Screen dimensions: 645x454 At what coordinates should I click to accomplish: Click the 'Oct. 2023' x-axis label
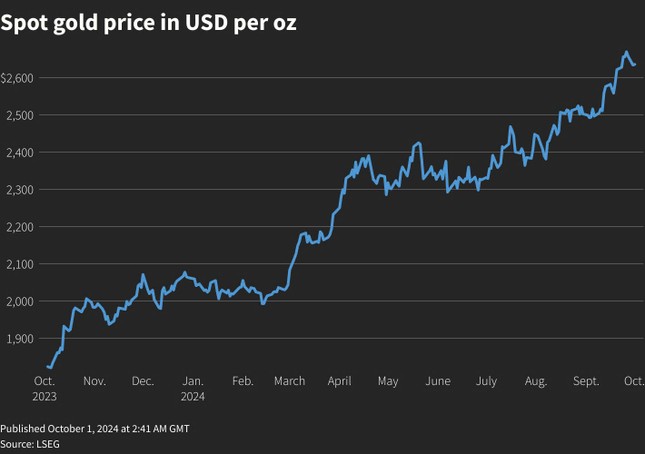[x=44, y=388]
